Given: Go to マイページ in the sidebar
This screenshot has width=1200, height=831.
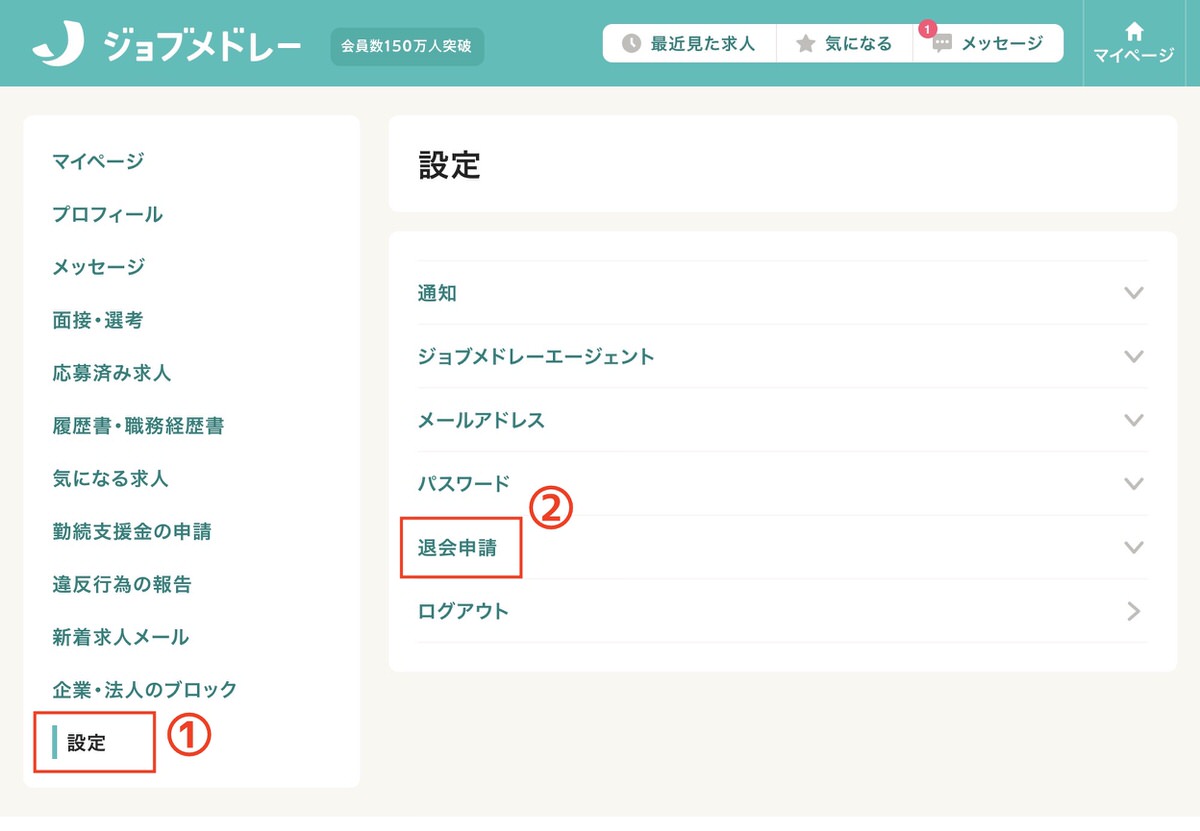Looking at the screenshot, I should (98, 161).
